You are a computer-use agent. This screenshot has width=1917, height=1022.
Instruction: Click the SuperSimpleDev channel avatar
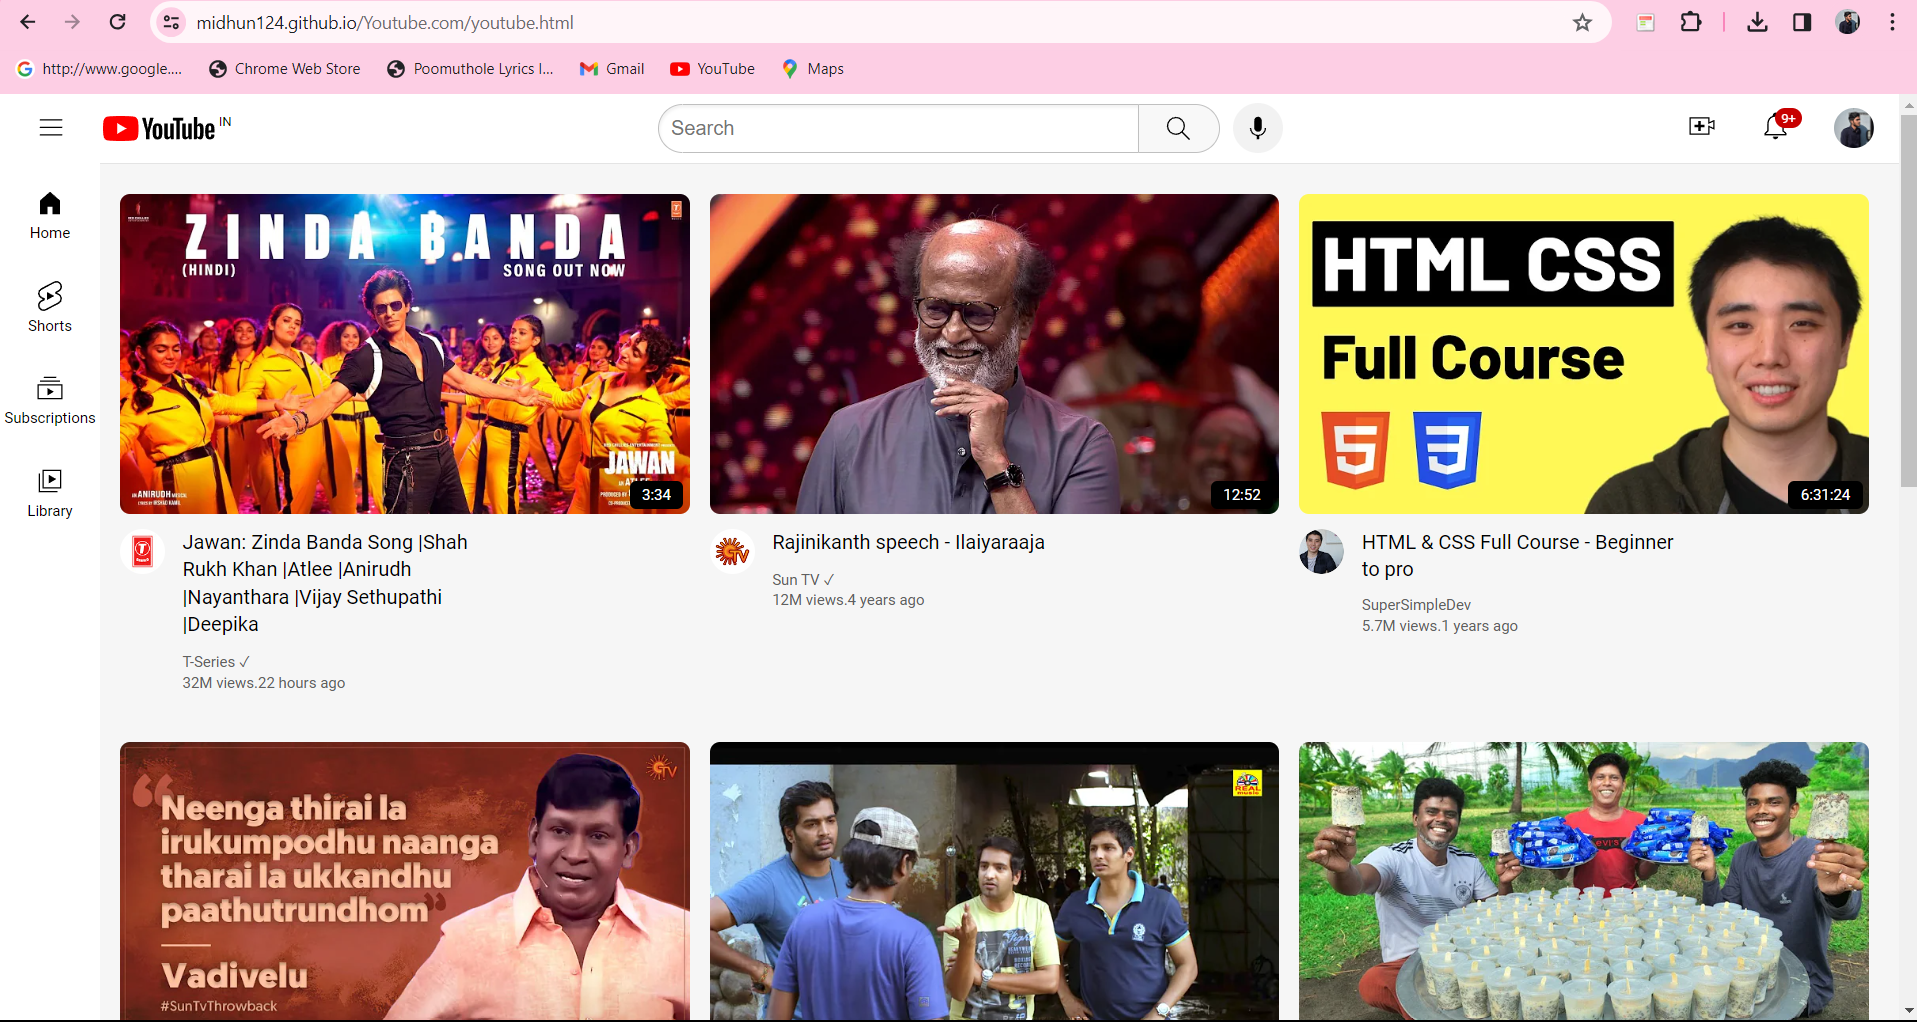click(1321, 551)
